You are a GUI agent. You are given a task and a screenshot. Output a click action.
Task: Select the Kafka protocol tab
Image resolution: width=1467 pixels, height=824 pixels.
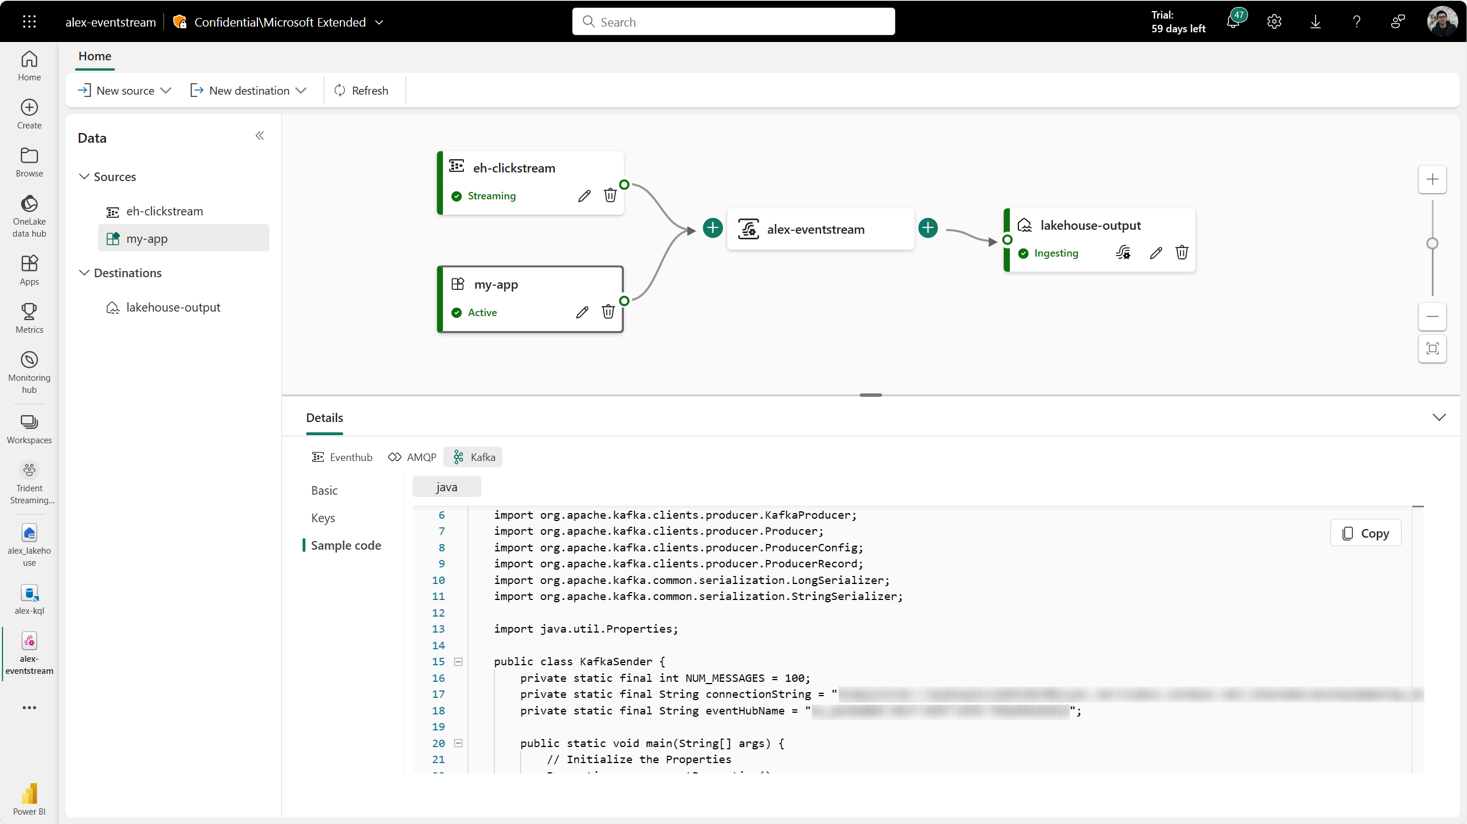(x=474, y=457)
